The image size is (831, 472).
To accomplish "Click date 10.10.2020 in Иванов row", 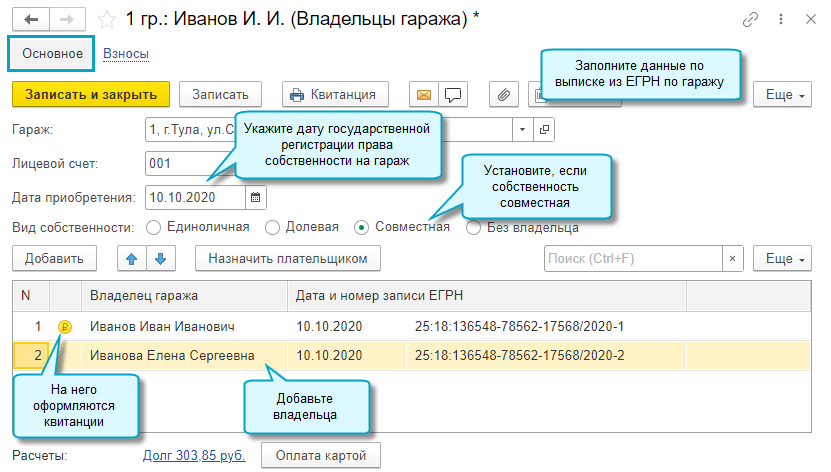I will [x=329, y=327].
